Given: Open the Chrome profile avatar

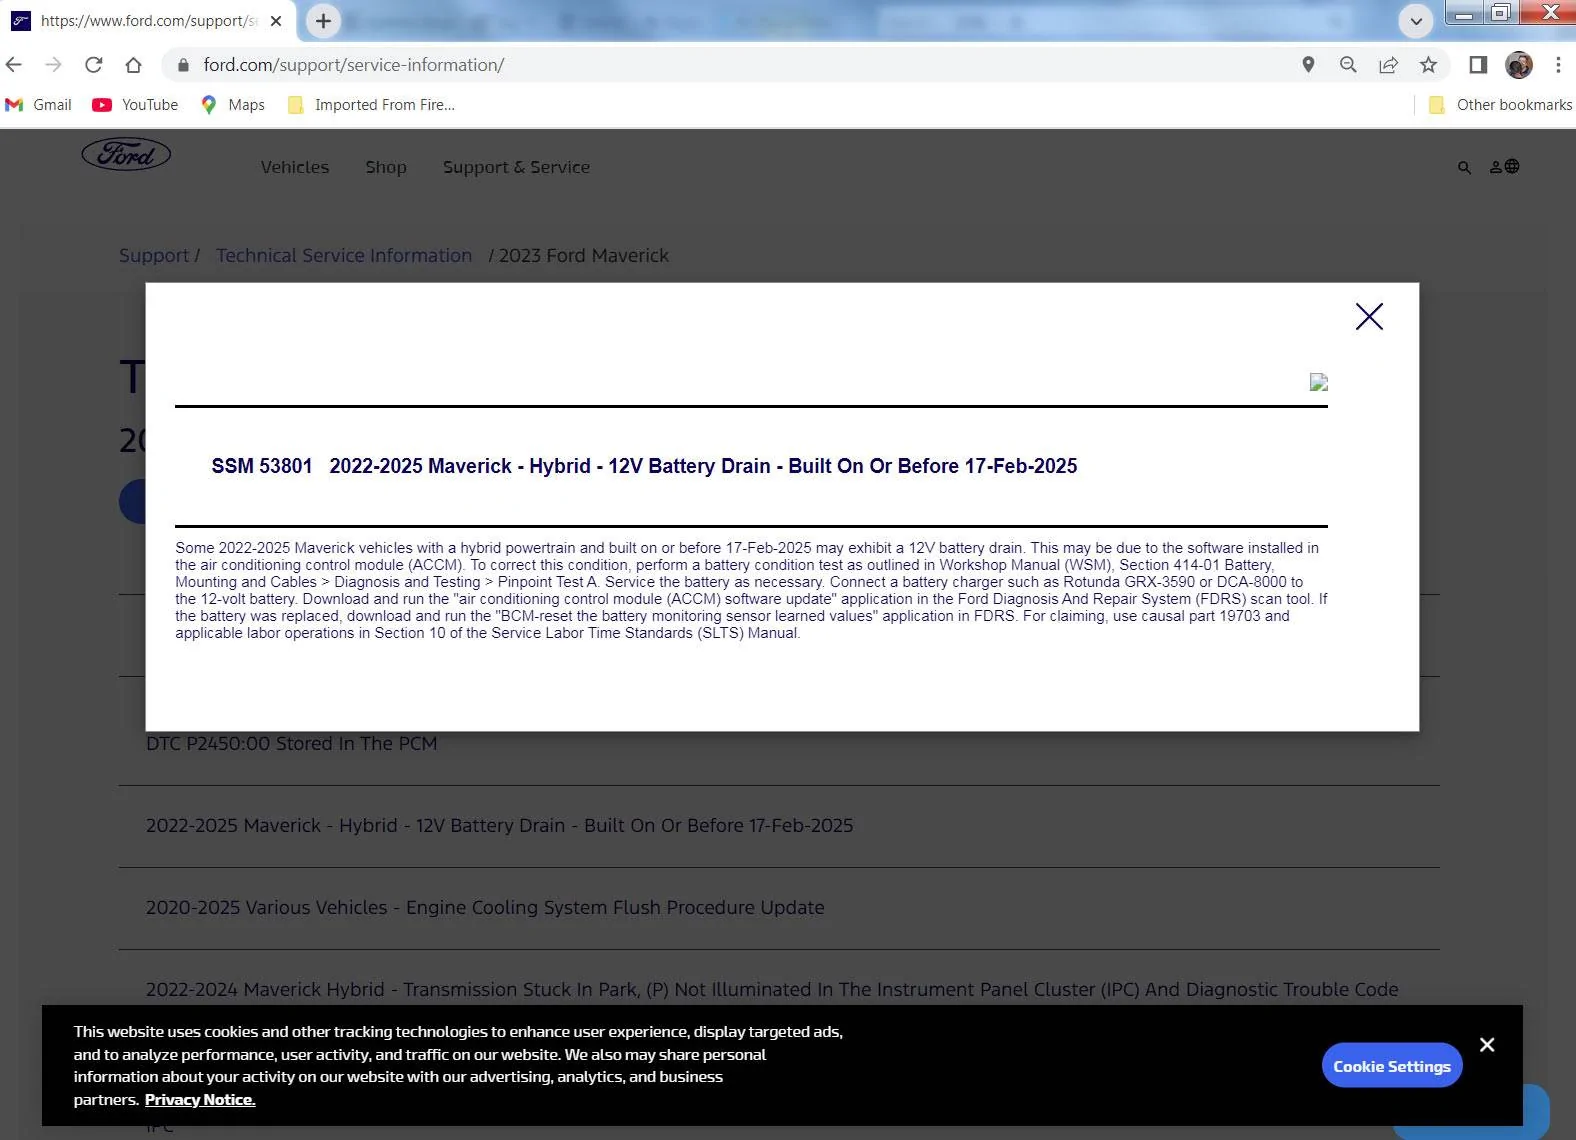Looking at the screenshot, I should 1519,65.
